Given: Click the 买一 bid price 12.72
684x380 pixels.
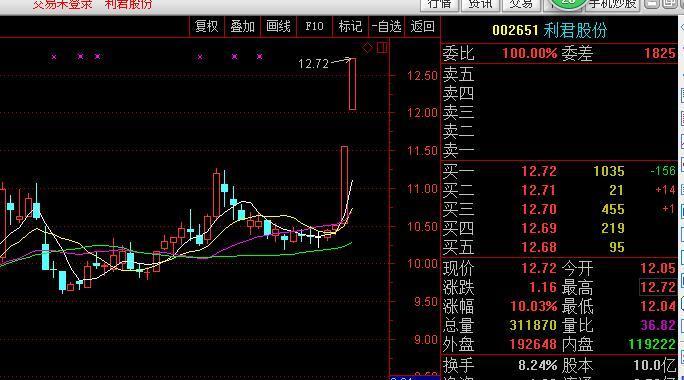Looking at the screenshot, I should tap(539, 171).
